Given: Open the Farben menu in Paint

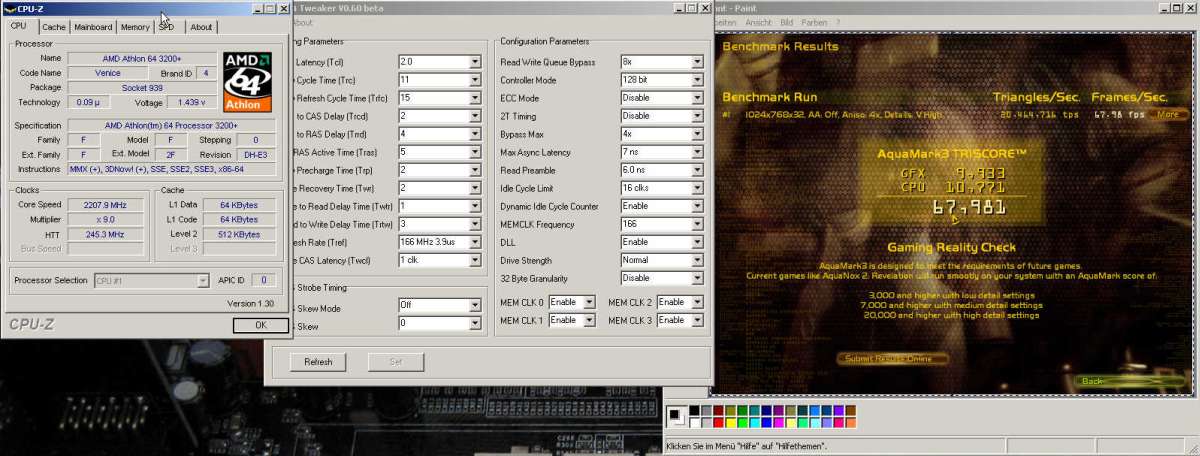Looking at the screenshot, I should (x=815, y=22).
